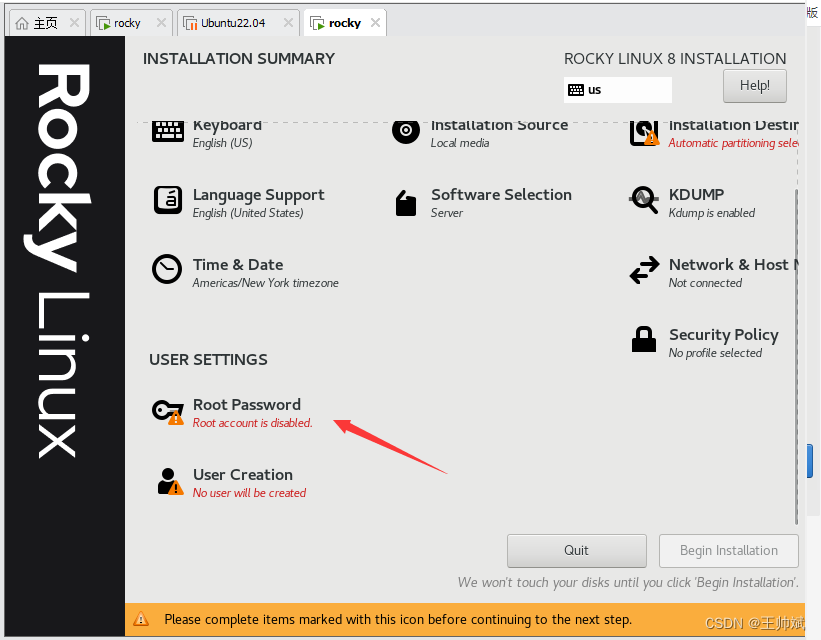Close the Ubuntu22.04 tab
The image size is (821, 640).
click(289, 23)
